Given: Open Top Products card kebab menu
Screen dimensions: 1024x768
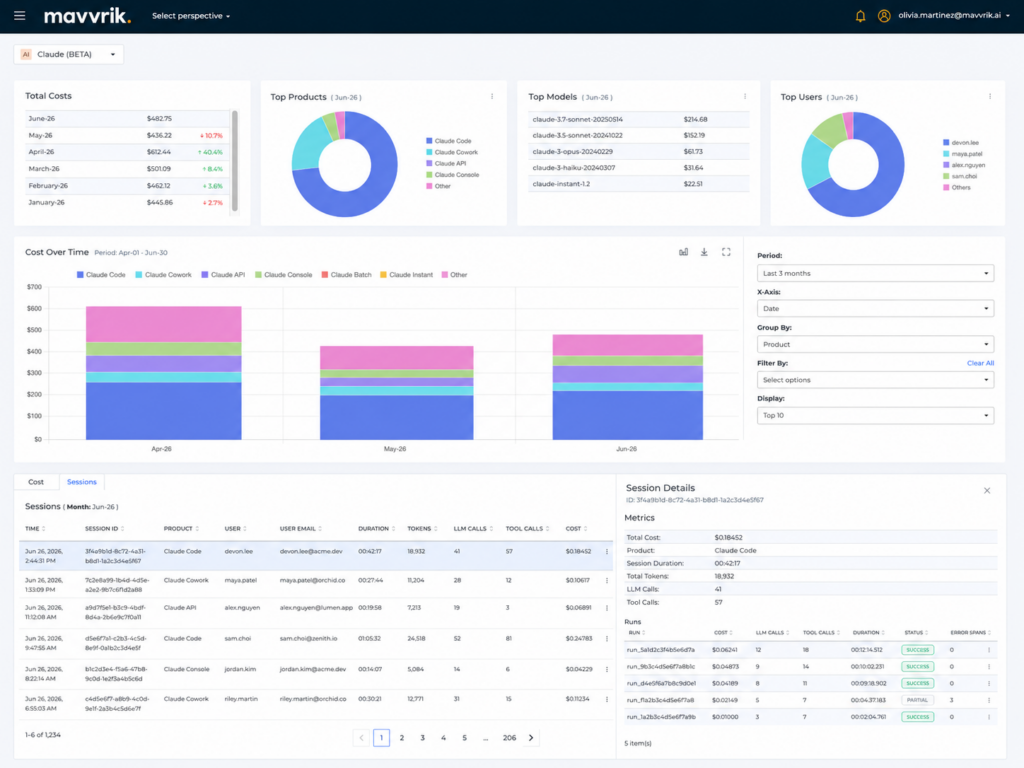Looking at the screenshot, I should tap(492, 97).
